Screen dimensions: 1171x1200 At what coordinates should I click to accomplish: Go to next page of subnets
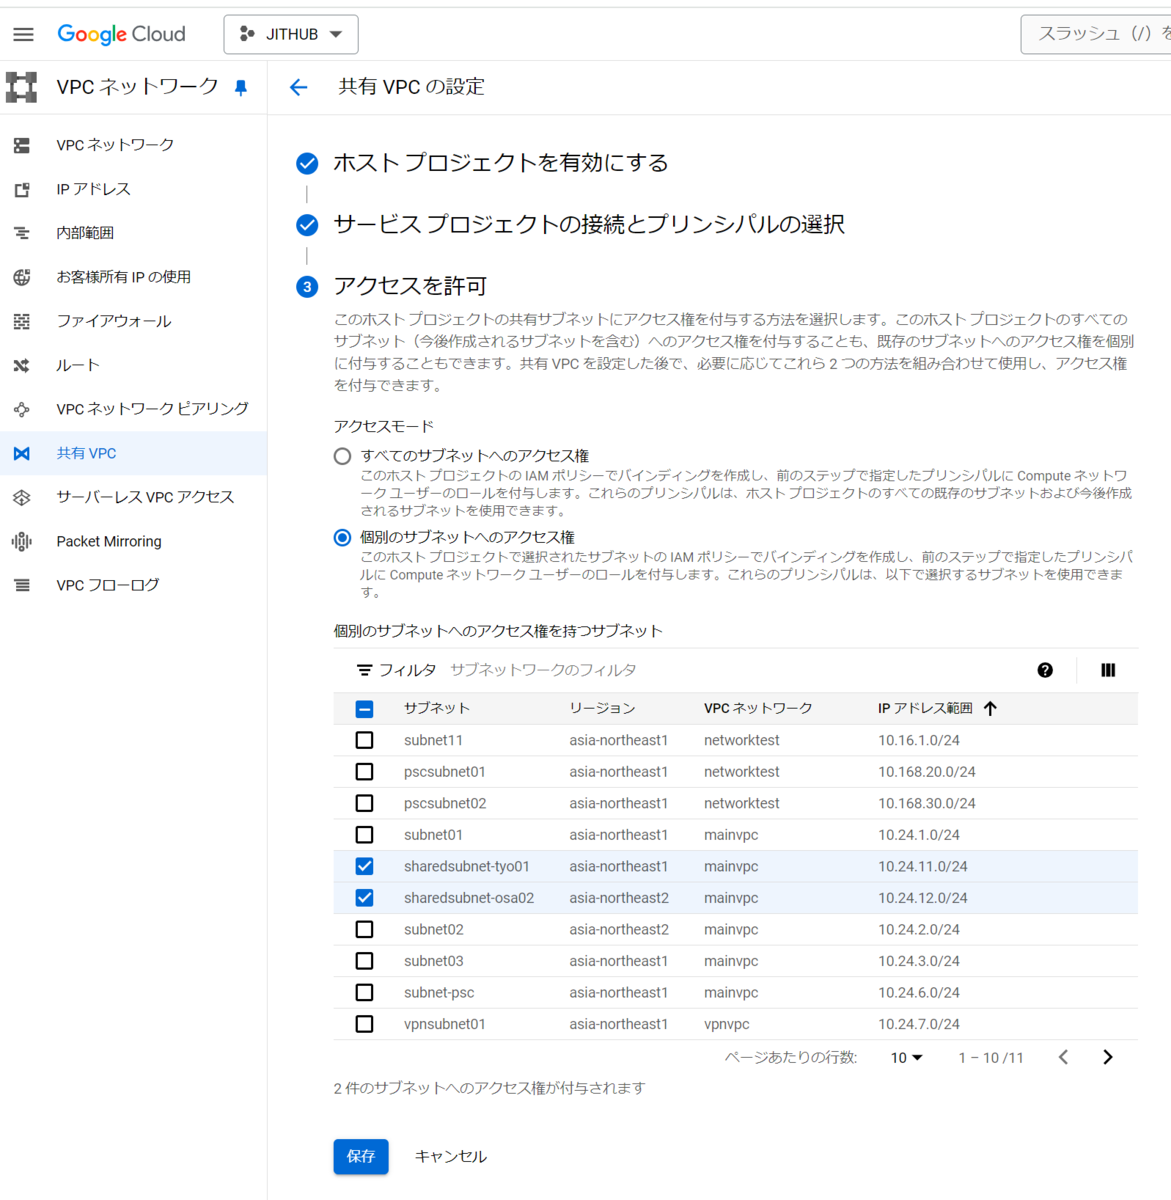coord(1107,1057)
